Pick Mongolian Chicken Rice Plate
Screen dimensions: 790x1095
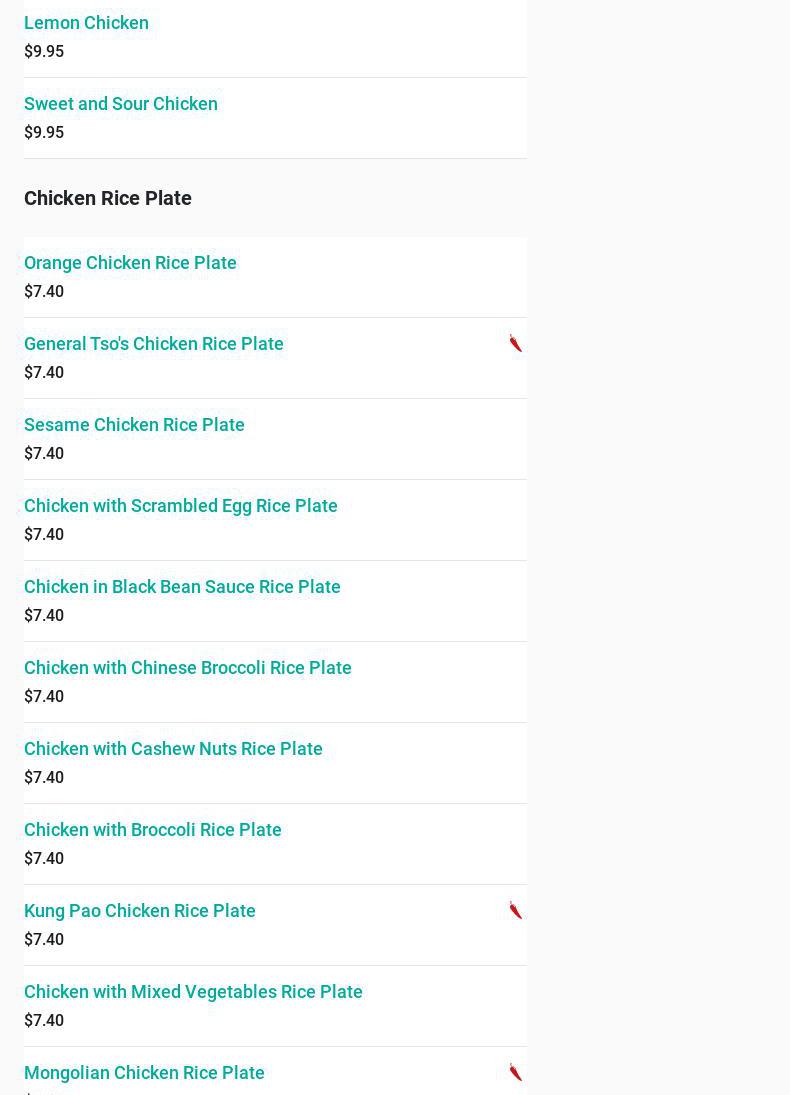[x=144, y=1072]
